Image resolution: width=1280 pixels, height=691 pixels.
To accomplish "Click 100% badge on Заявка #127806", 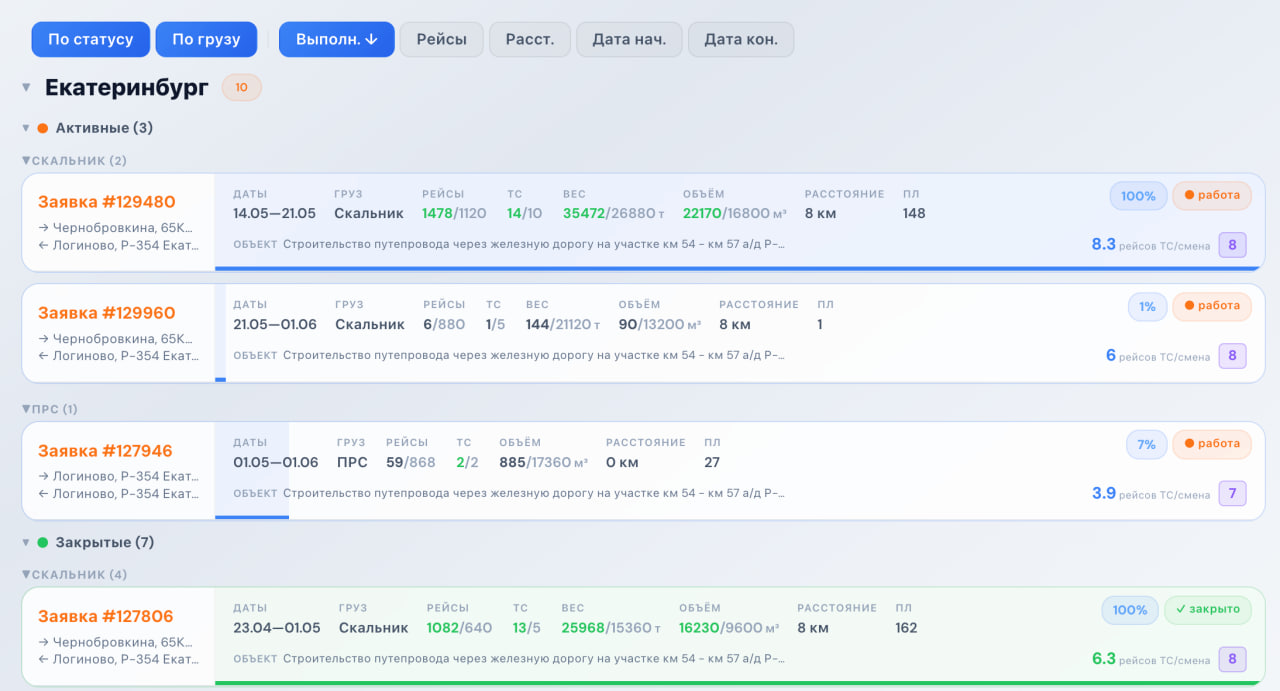I will pyautogui.click(x=1130, y=610).
